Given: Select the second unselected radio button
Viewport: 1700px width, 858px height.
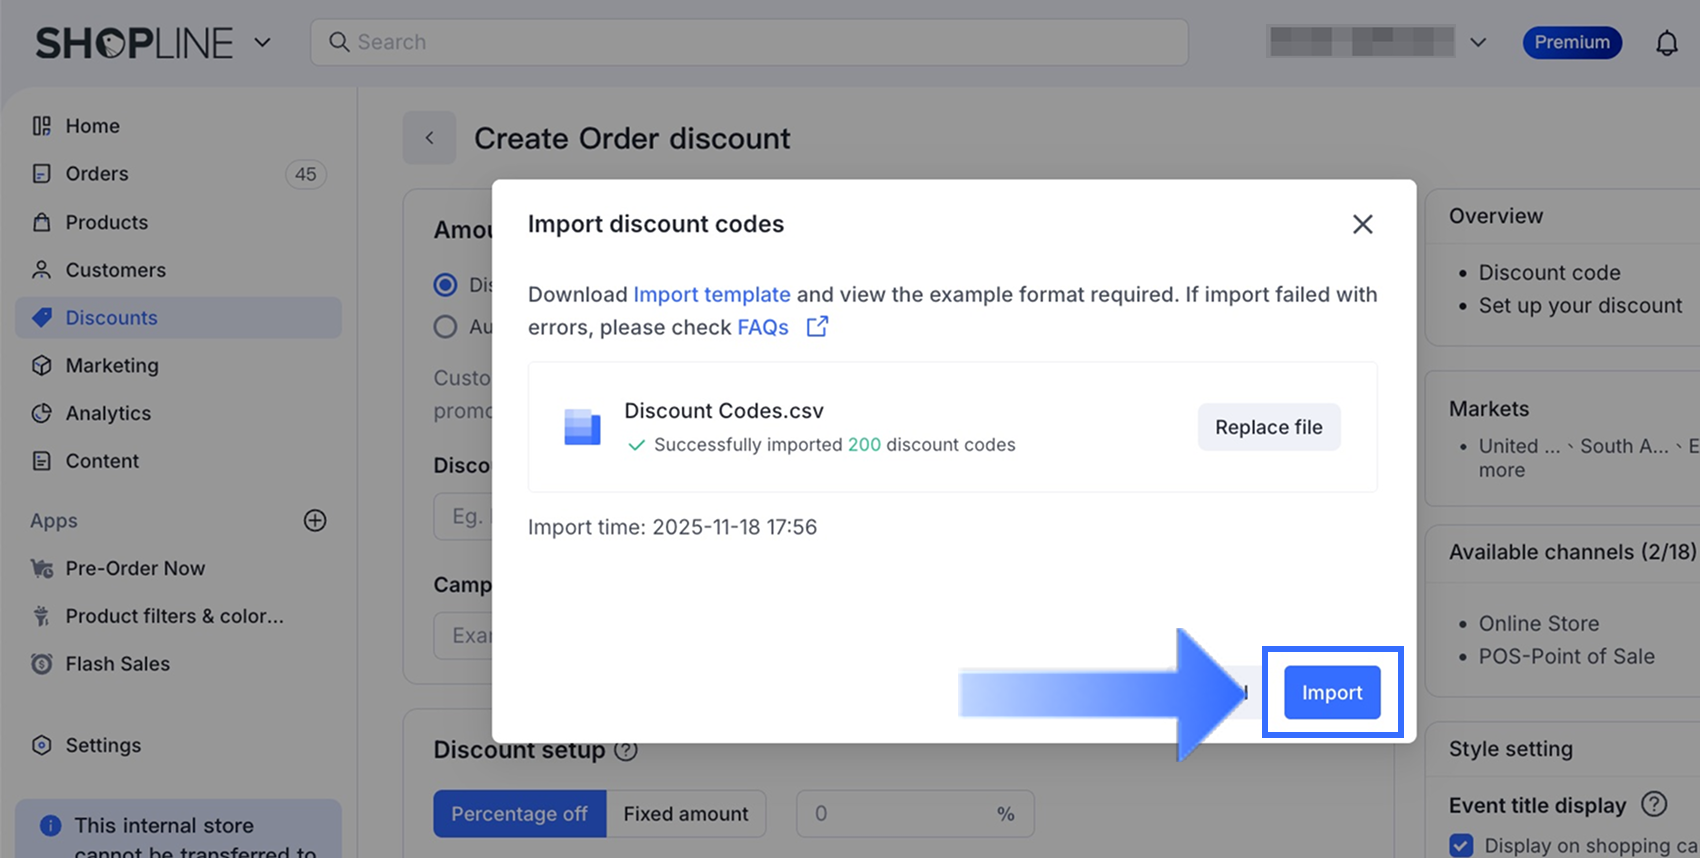Looking at the screenshot, I should click(x=445, y=327).
